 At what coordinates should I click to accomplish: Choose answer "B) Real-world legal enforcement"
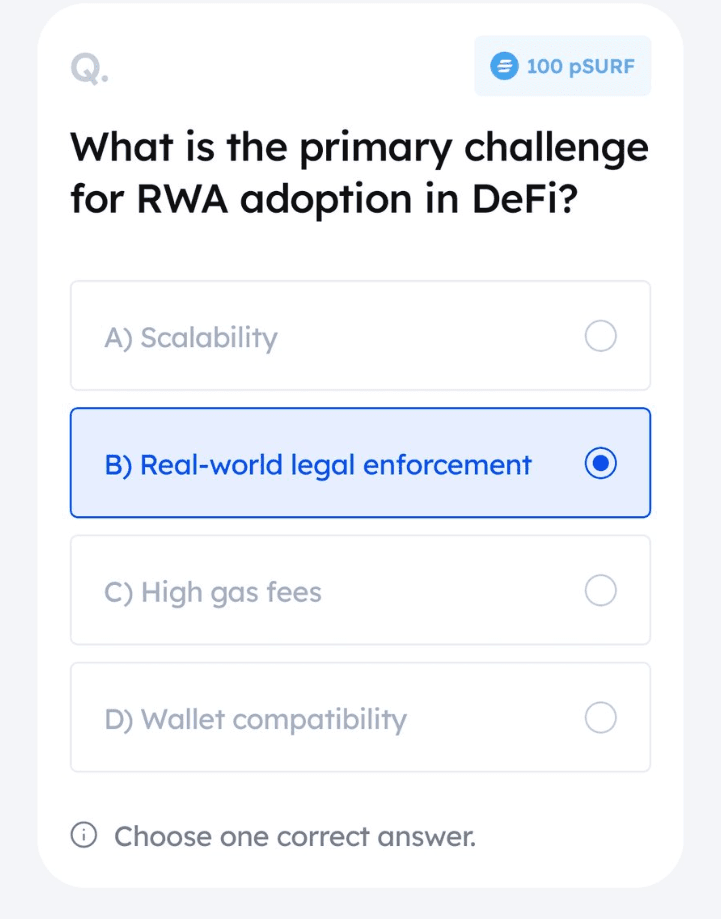coord(359,463)
